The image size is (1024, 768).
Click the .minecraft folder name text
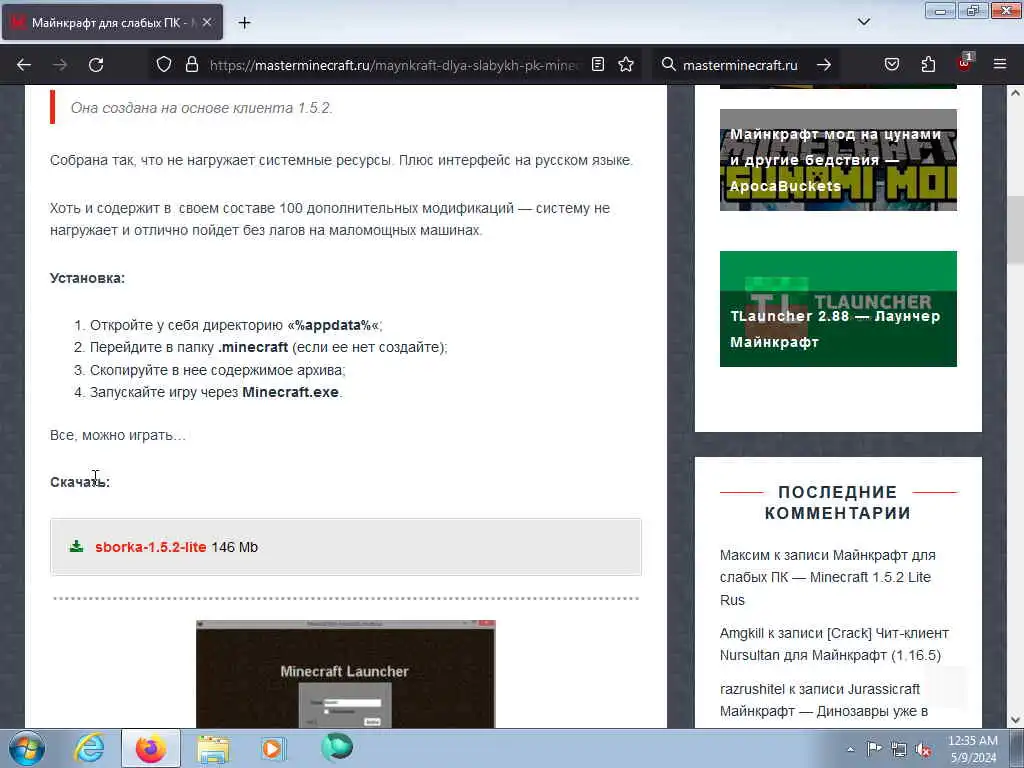point(253,347)
